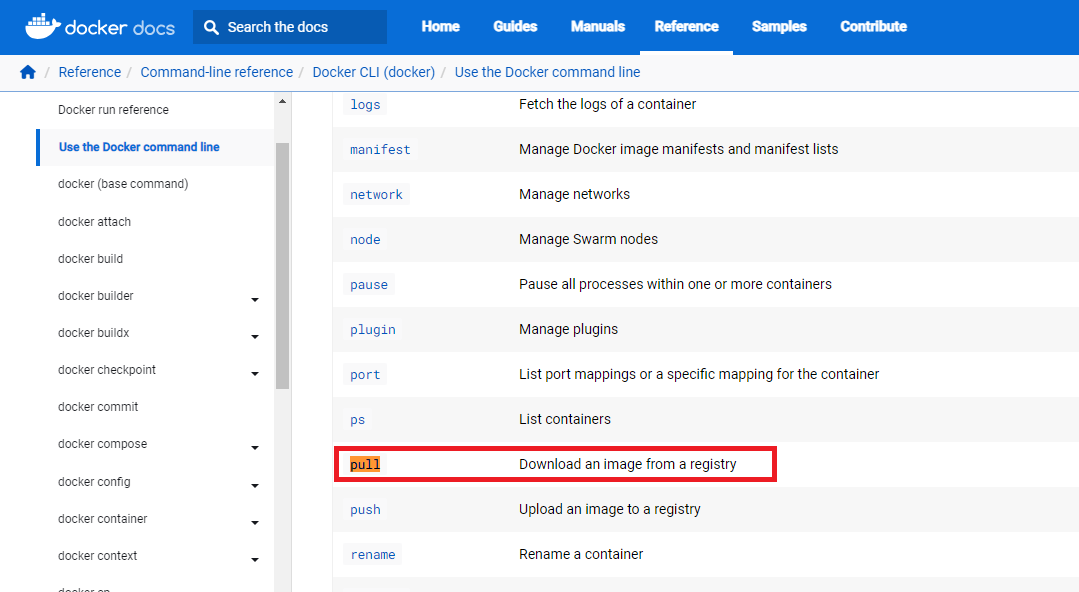Open the network command link
The height and width of the screenshot is (592, 1079).
click(x=376, y=195)
